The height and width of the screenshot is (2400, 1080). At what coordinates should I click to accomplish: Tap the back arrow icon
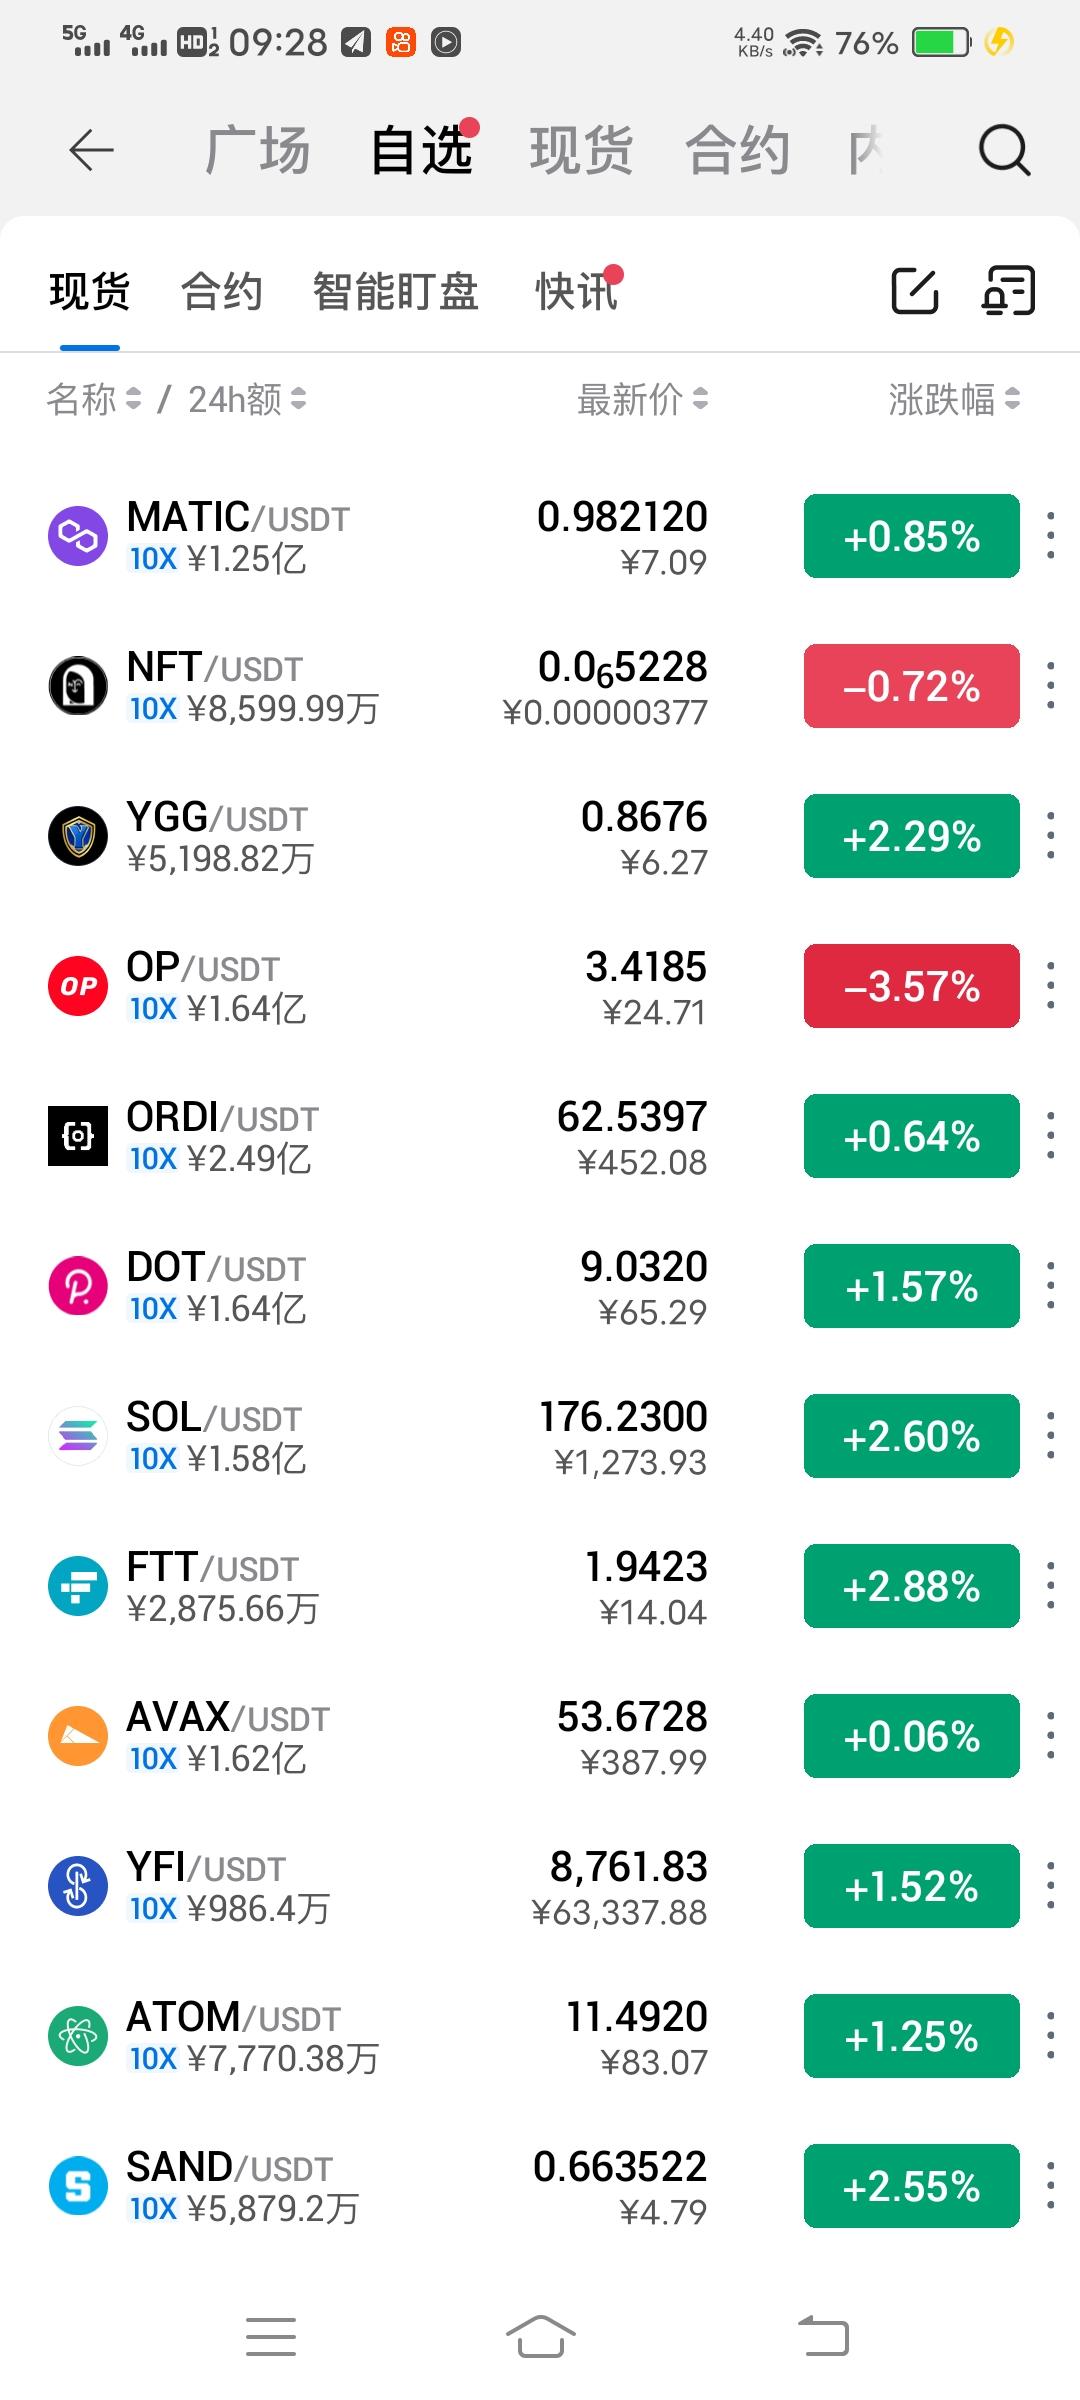coord(91,151)
